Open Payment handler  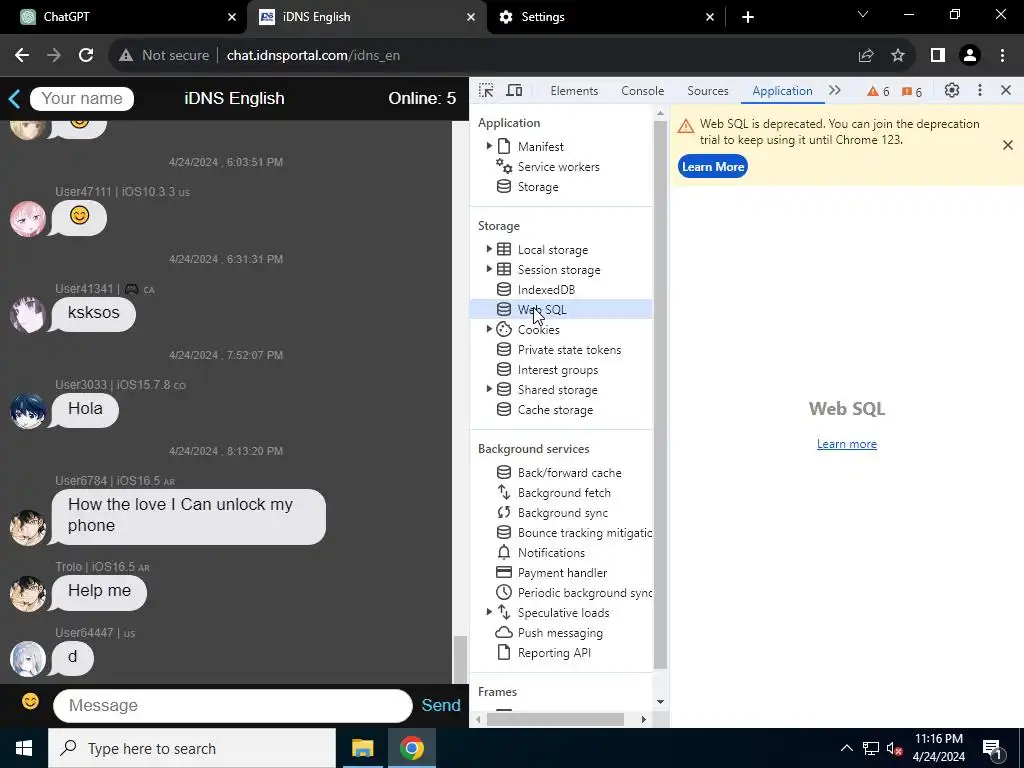[562, 573]
